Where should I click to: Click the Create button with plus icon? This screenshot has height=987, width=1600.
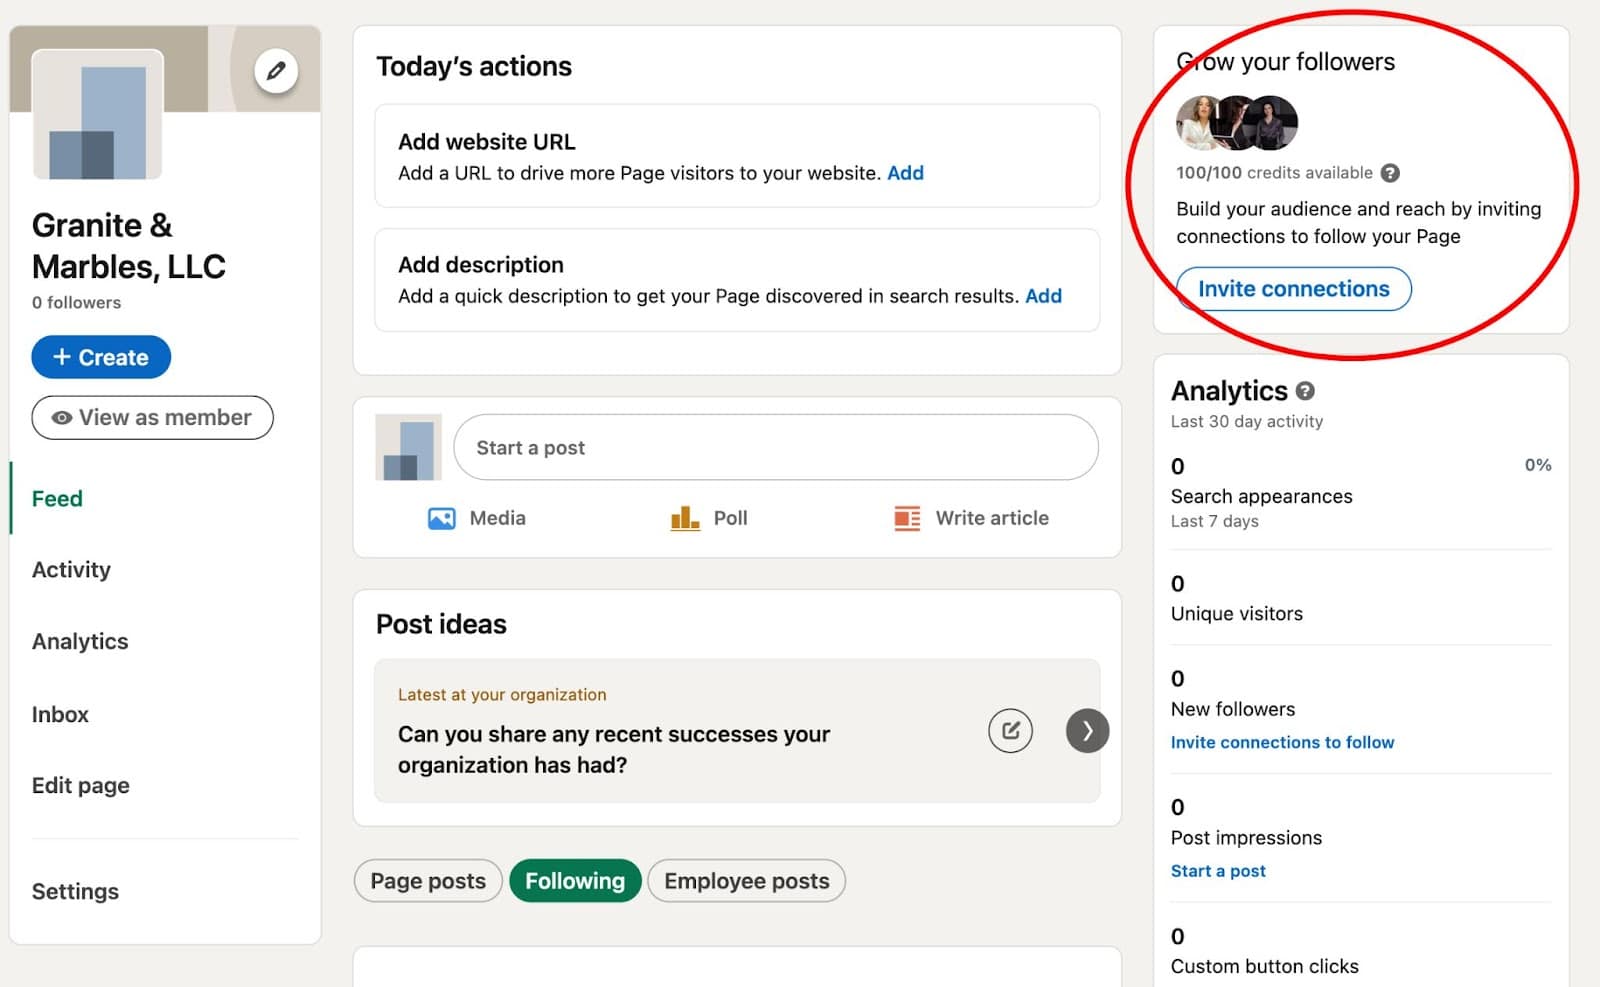pos(100,357)
